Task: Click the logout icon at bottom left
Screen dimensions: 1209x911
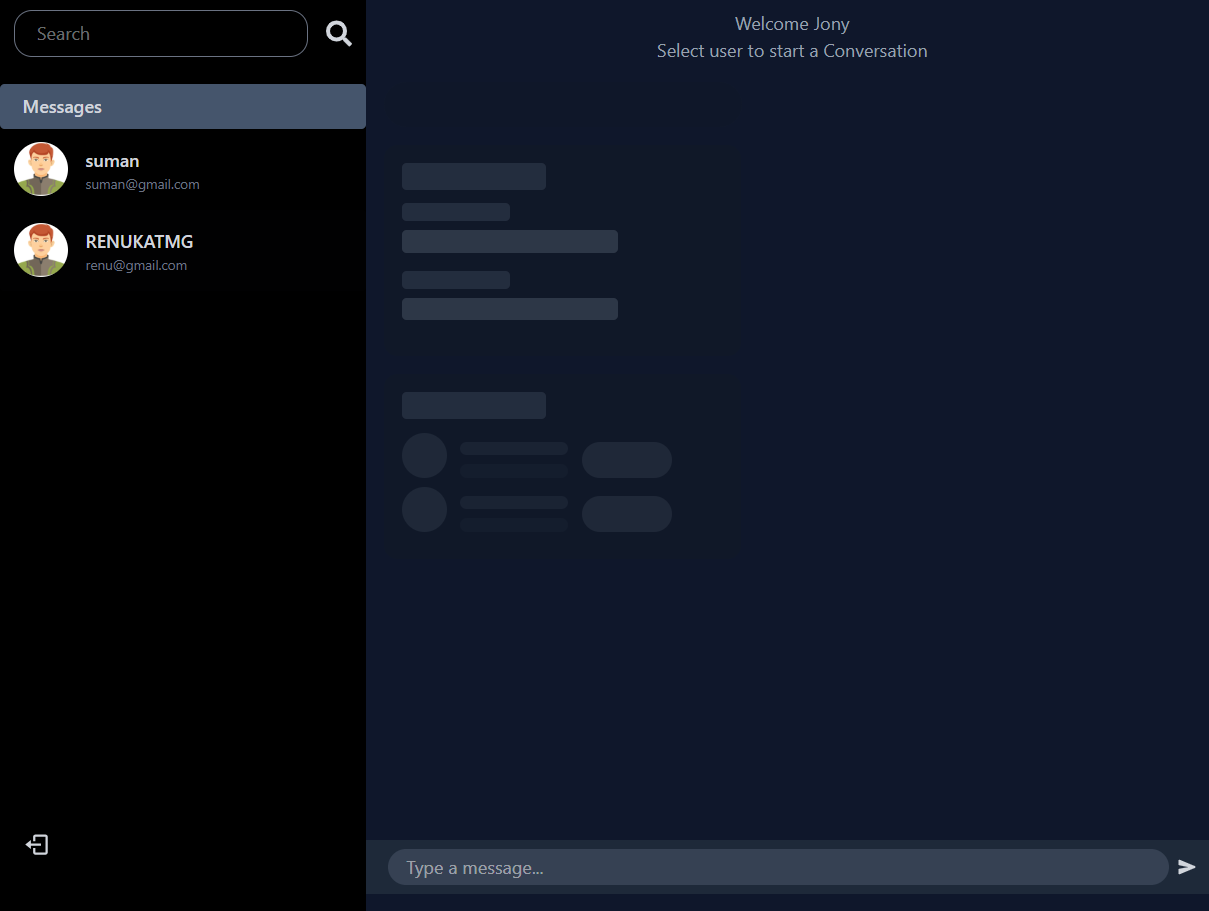Action: click(37, 845)
